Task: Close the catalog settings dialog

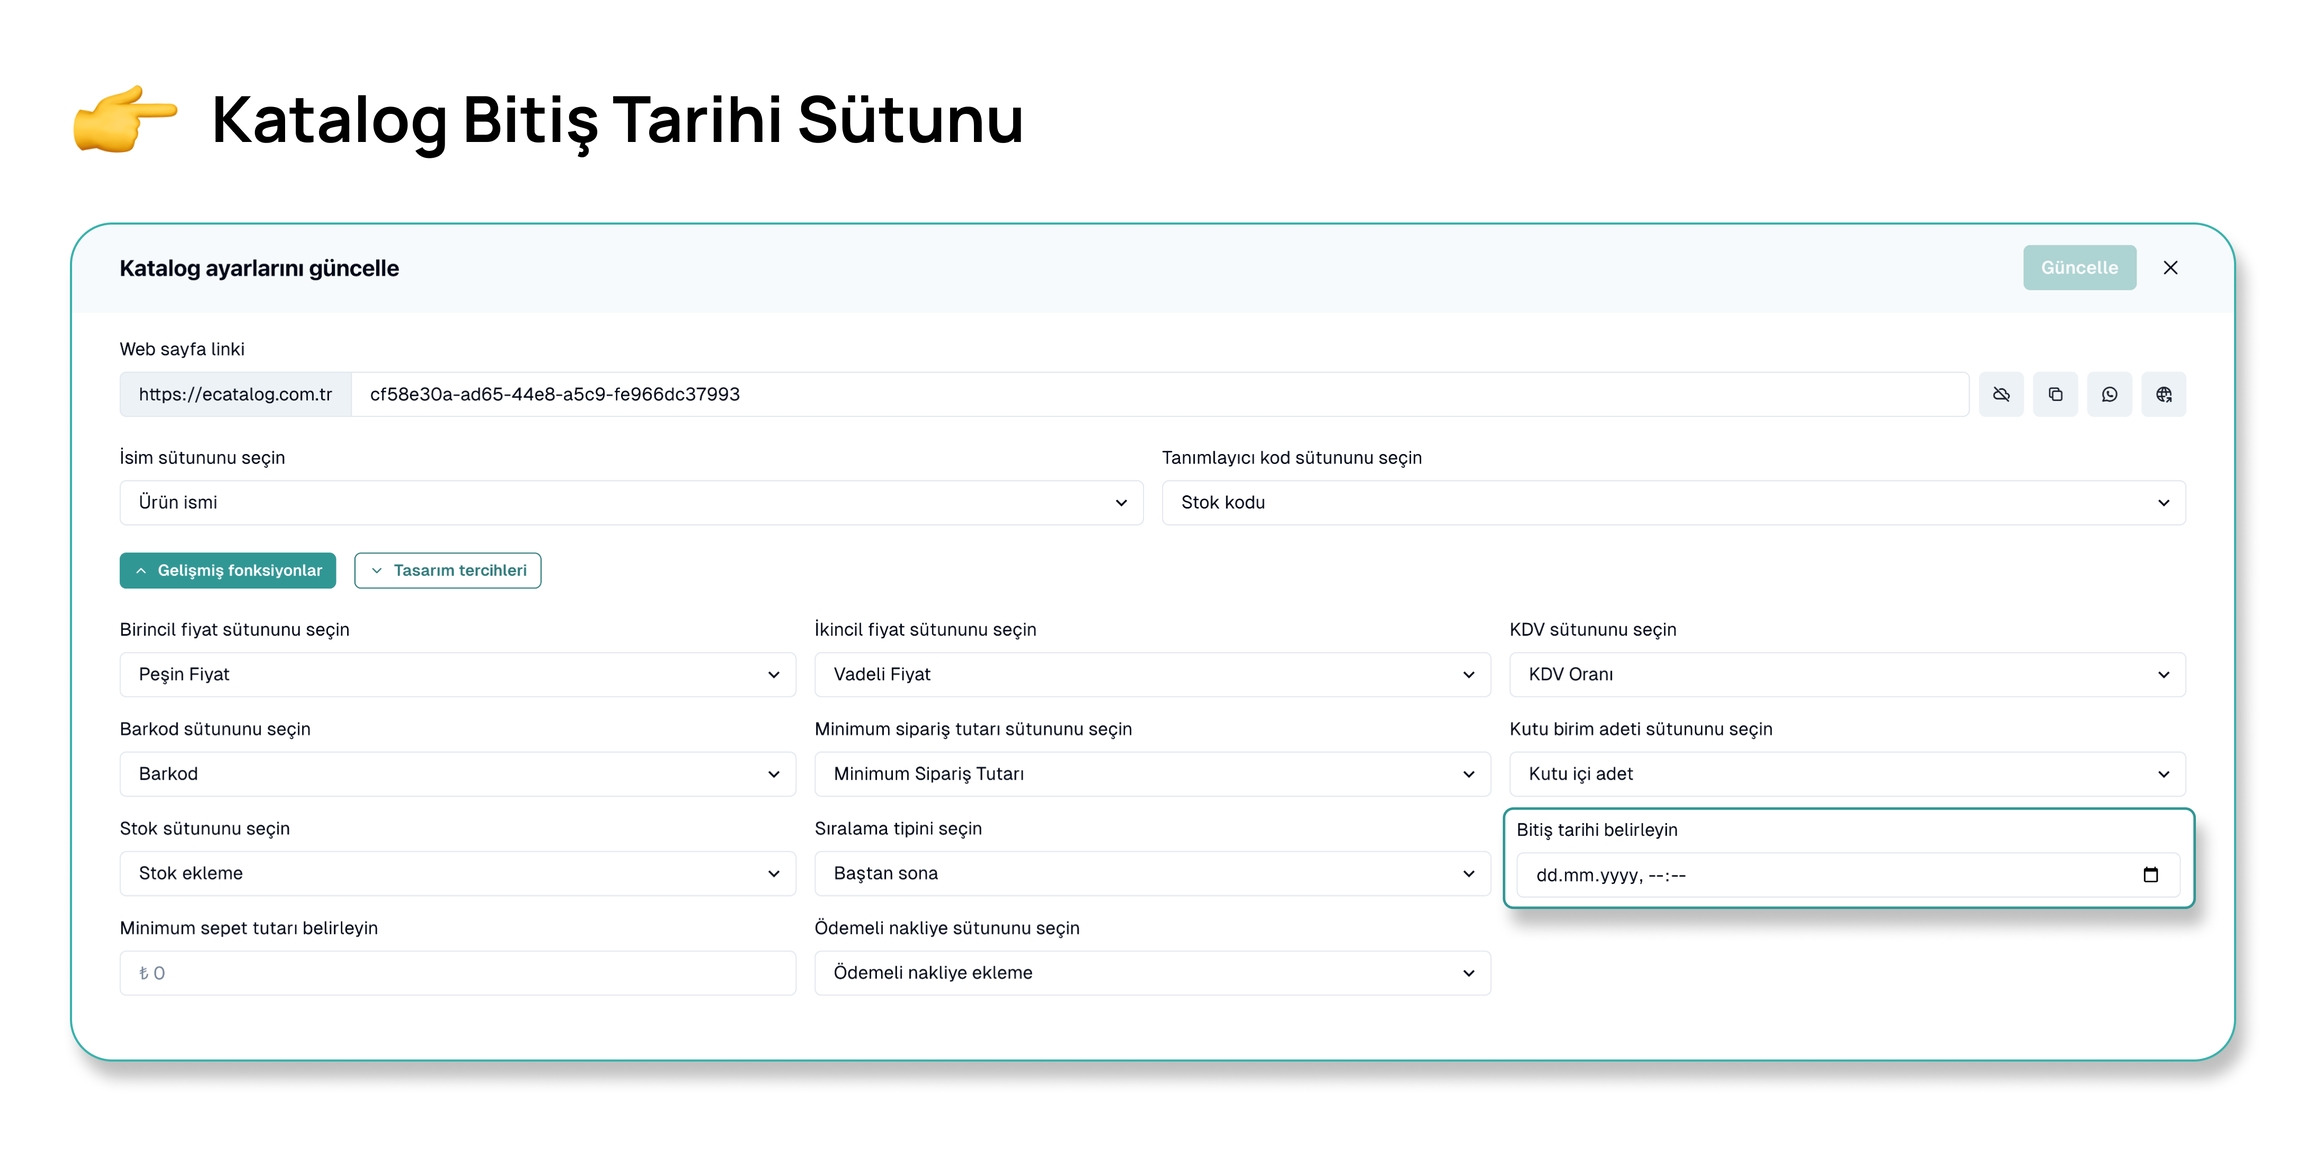Action: [x=2170, y=268]
